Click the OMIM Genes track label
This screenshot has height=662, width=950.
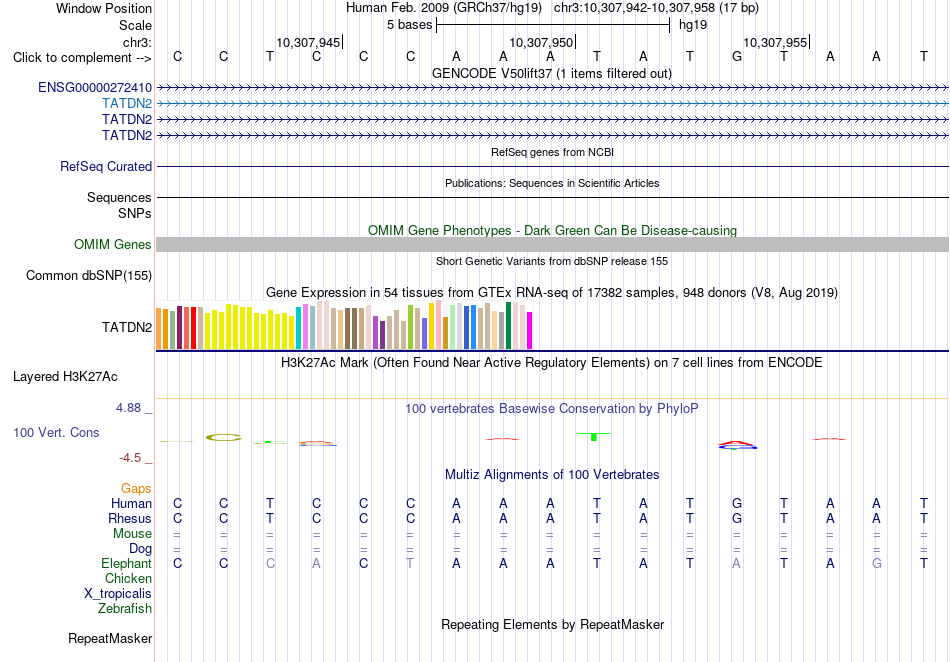coord(113,245)
